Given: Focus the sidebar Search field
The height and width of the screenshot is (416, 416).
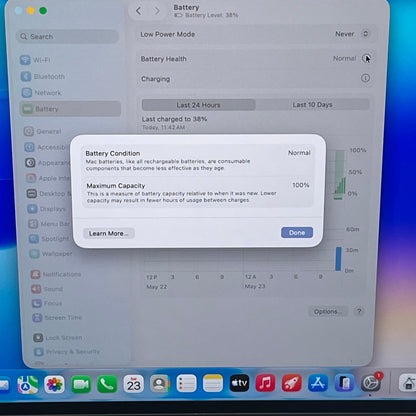Looking at the screenshot, I should 67,36.
